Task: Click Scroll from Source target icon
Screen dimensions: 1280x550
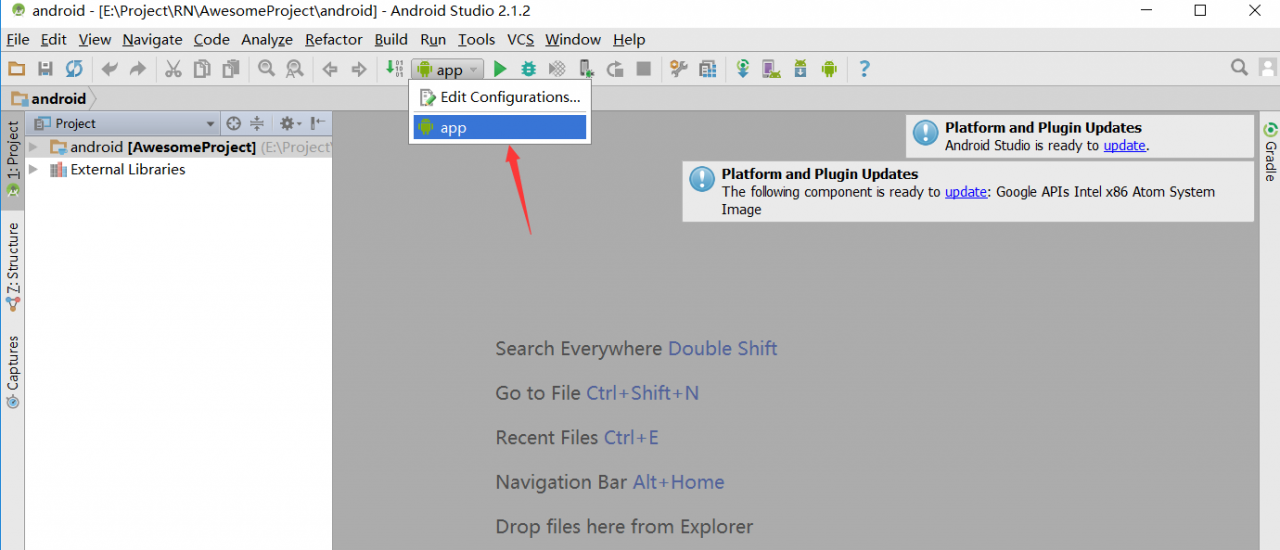Action: point(233,123)
